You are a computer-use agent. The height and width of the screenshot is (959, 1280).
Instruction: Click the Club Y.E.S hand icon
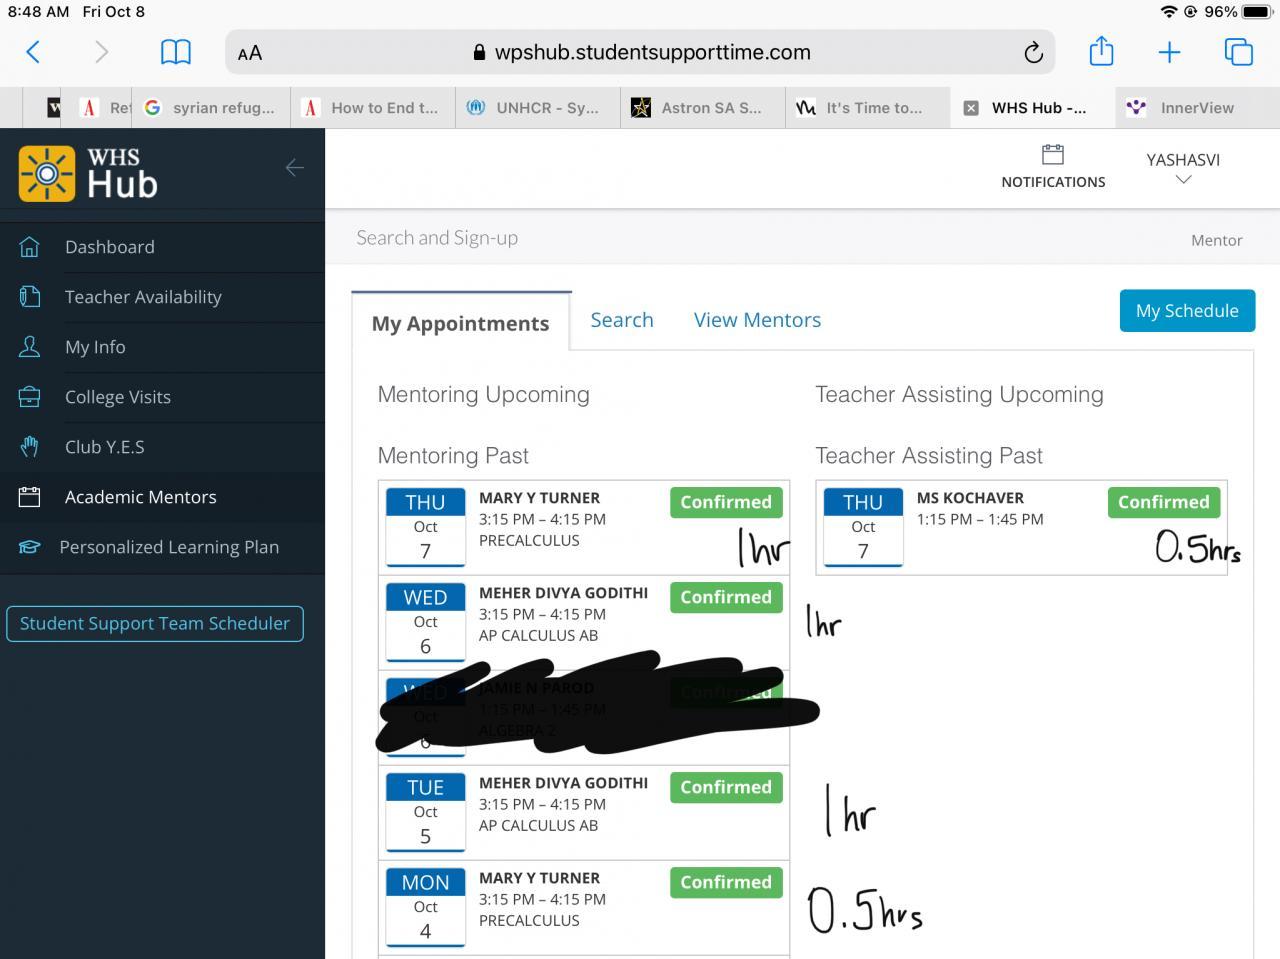point(30,447)
